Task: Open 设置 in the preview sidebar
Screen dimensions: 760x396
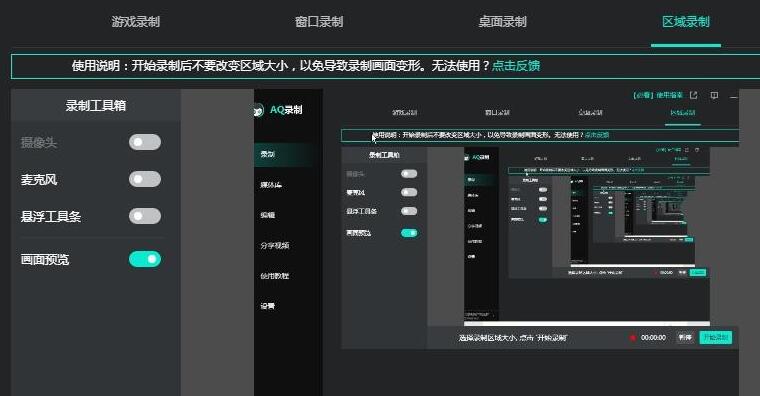Action: click(268, 306)
